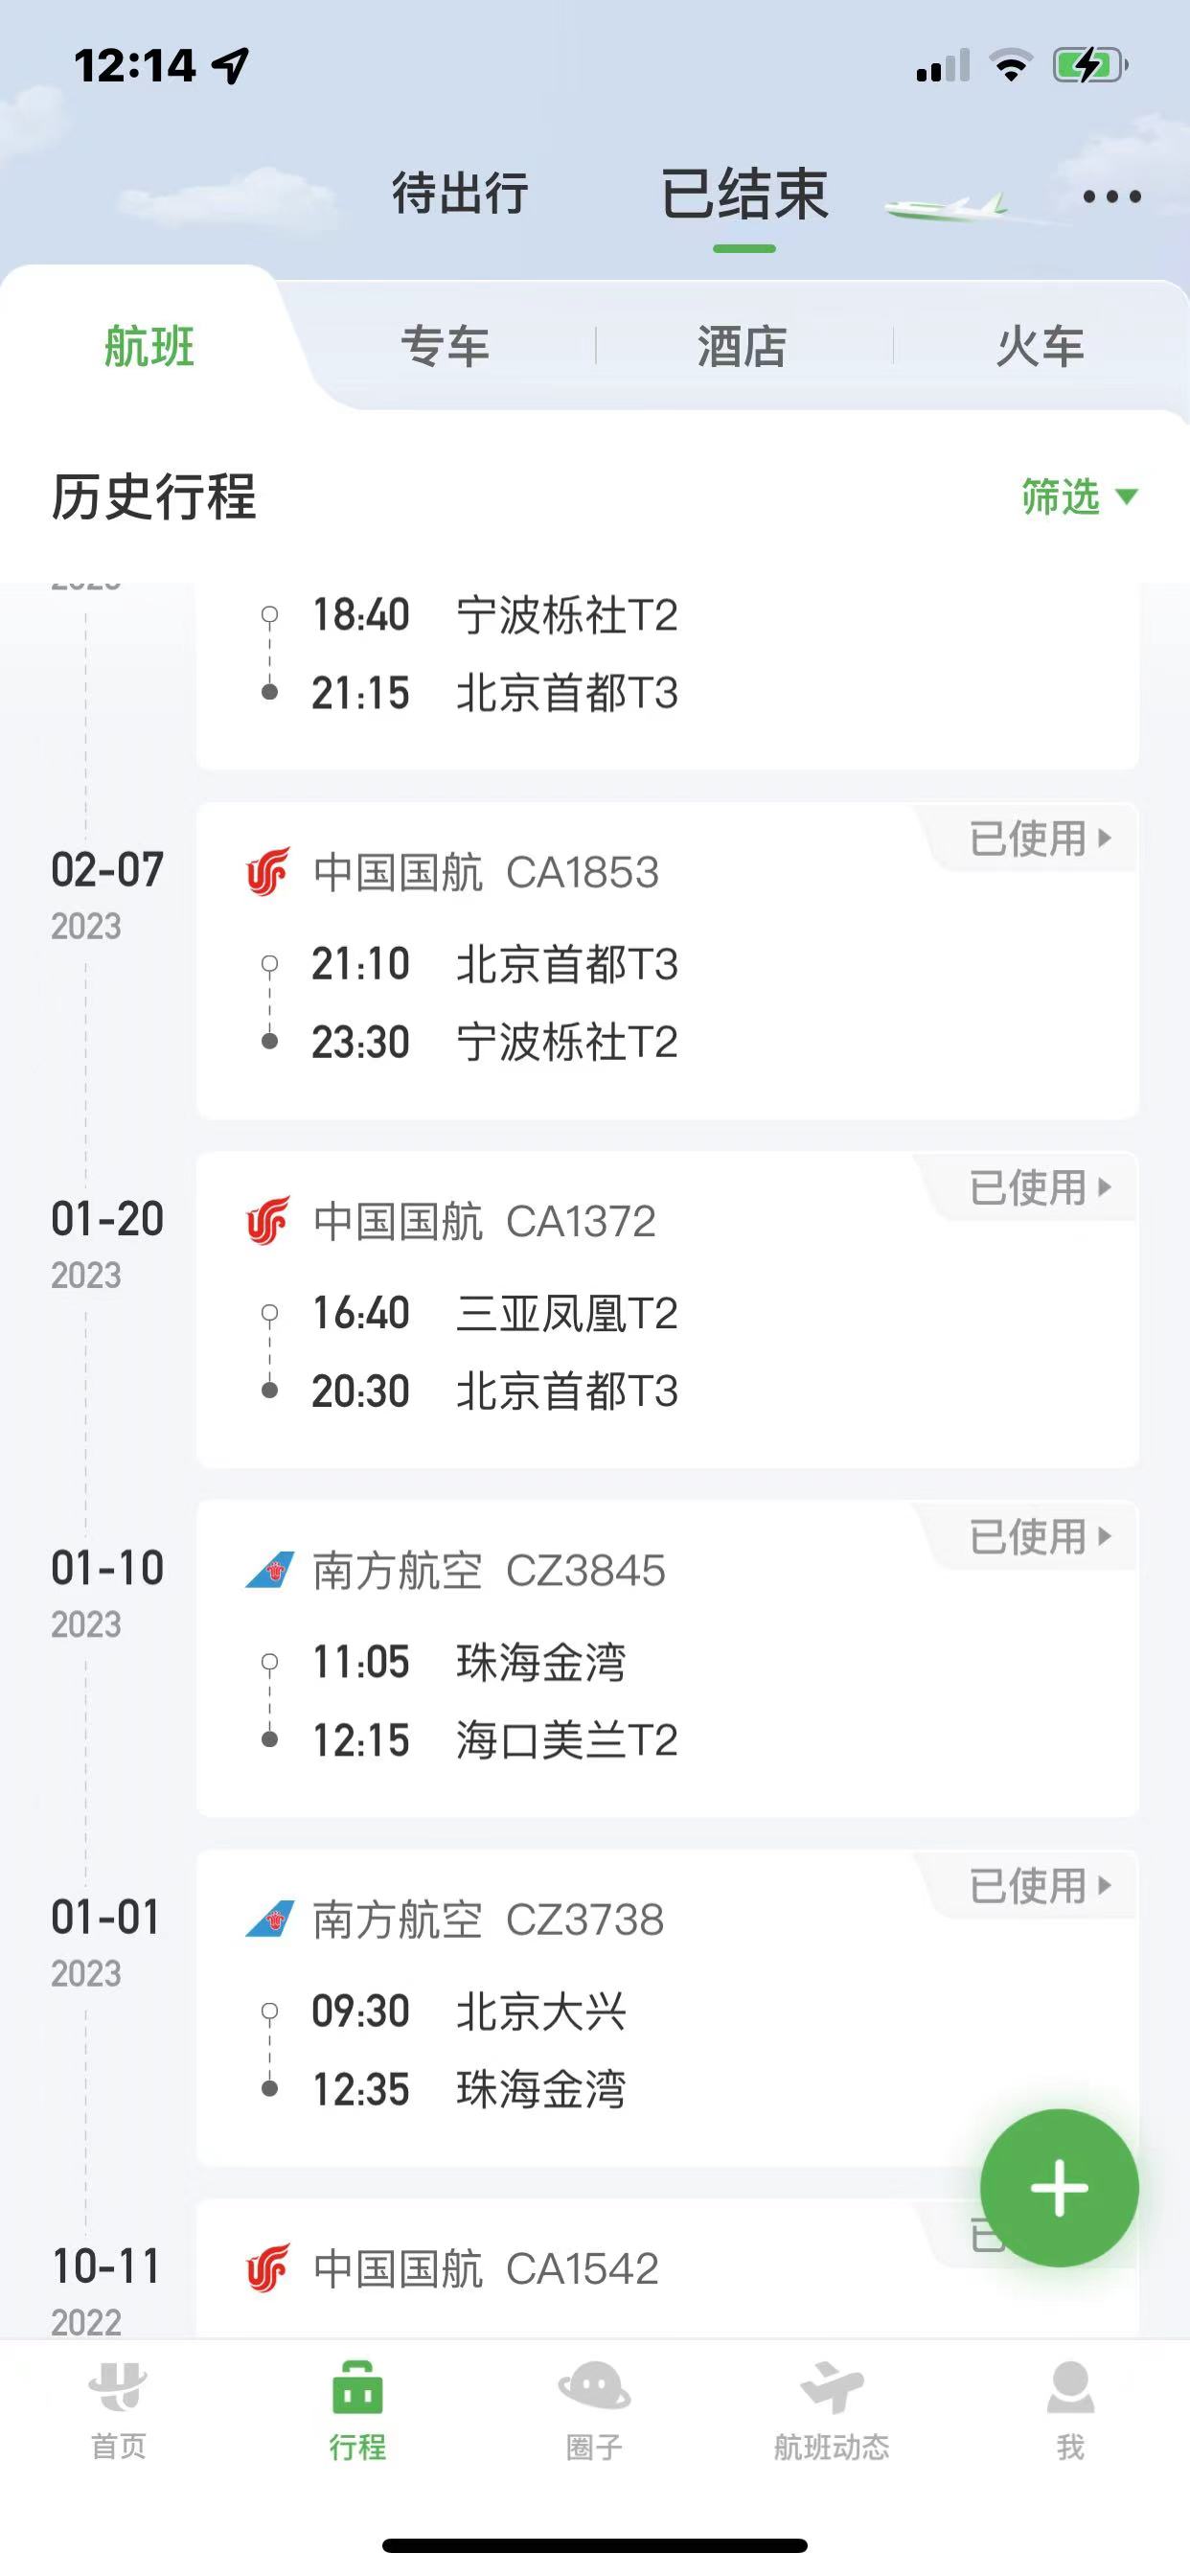Tap the 行程 suitcase icon

(x=357, y=2390)
